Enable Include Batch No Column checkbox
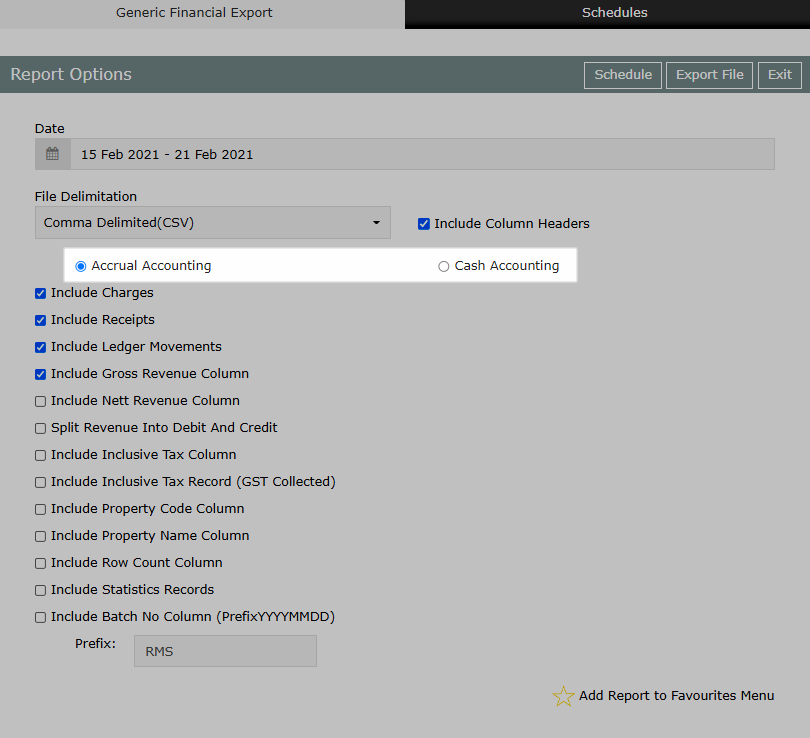810x738 pixels. [40, 617]
